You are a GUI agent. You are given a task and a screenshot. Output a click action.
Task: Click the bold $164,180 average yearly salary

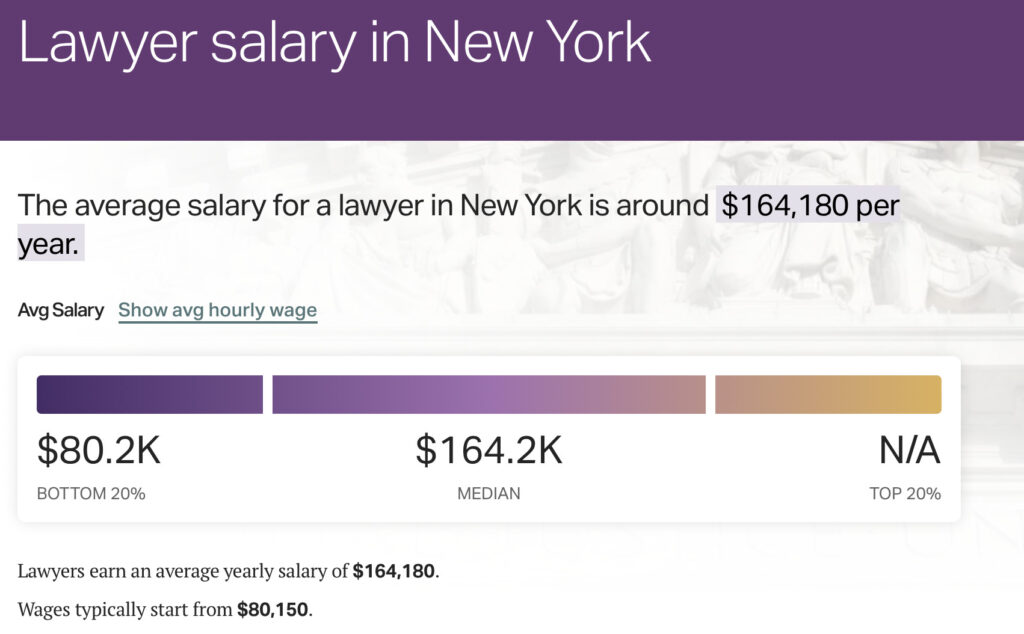[x=394, y=571]
